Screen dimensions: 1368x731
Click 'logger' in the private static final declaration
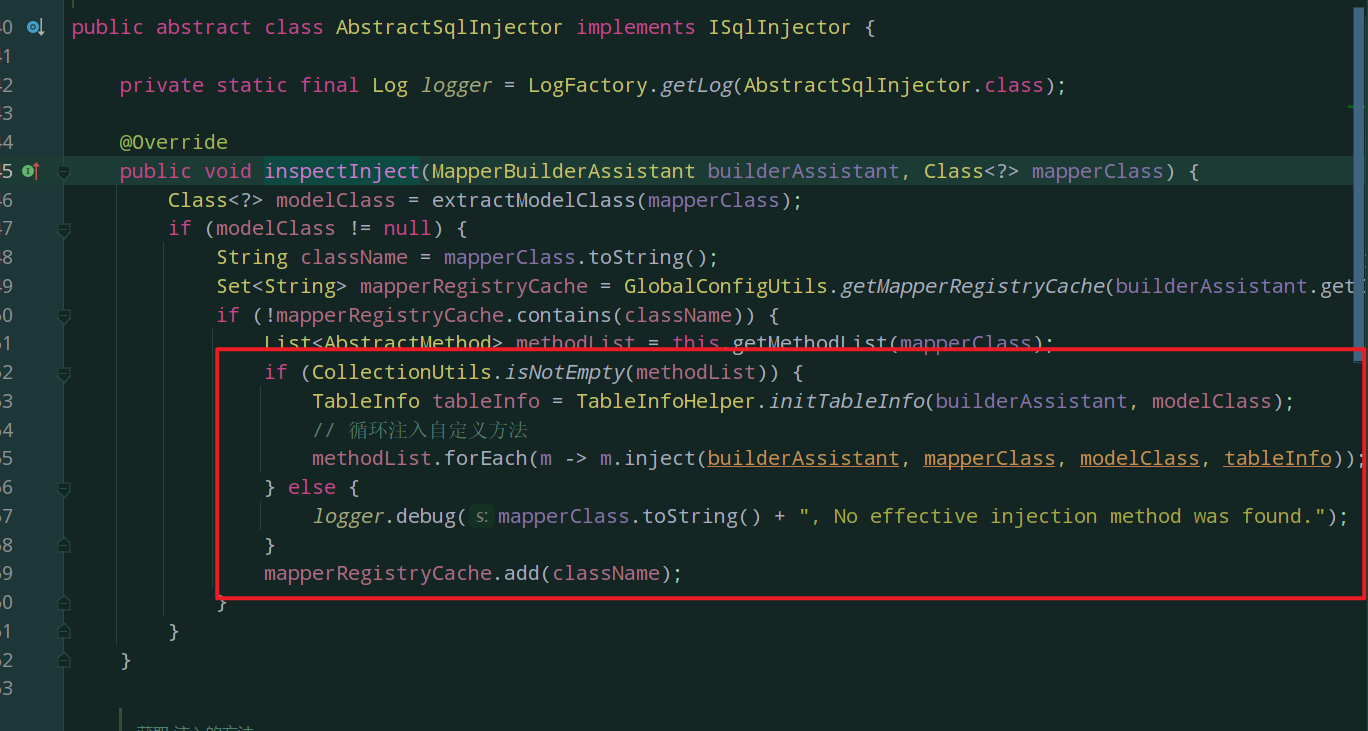pos(456,85)
